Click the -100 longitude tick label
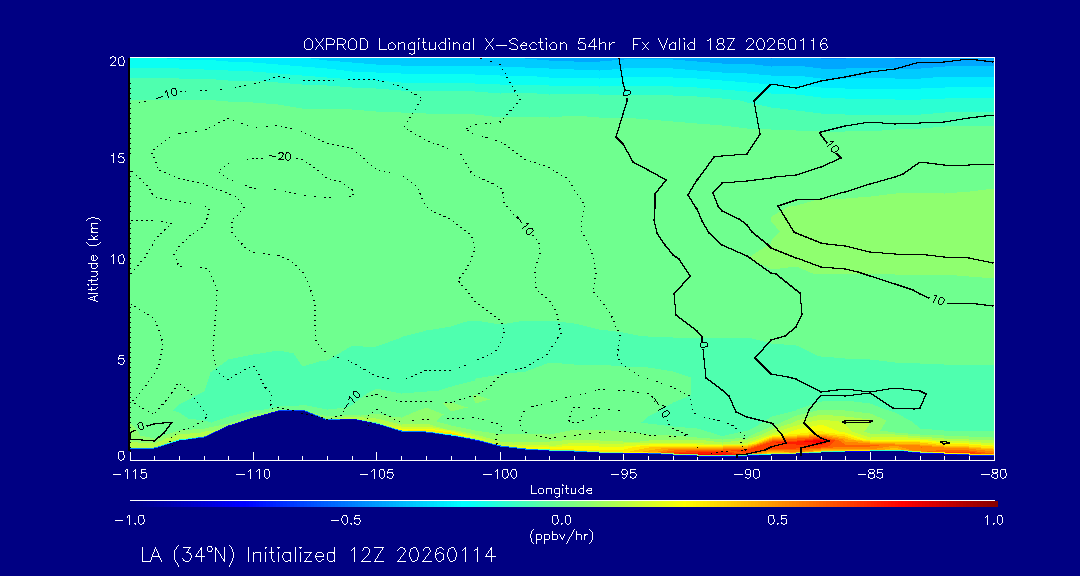This screenshot has height=576, width=1080. click(x=499, y=475)
